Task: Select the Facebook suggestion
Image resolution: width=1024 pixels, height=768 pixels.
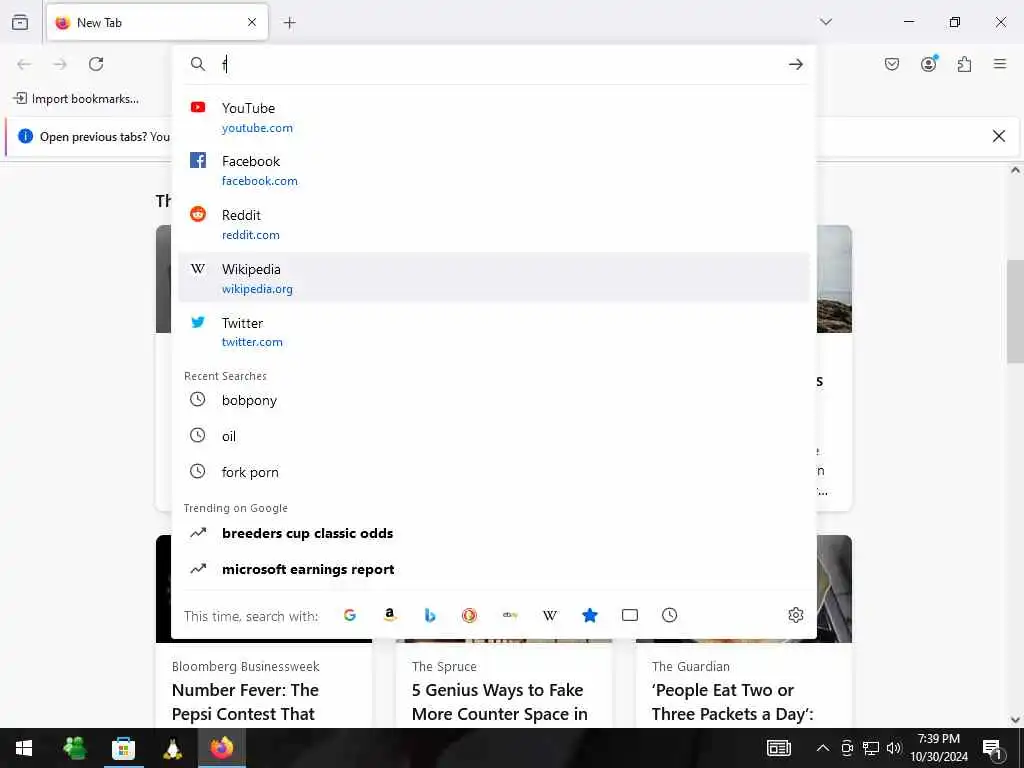Action: [x=494, y=170]
